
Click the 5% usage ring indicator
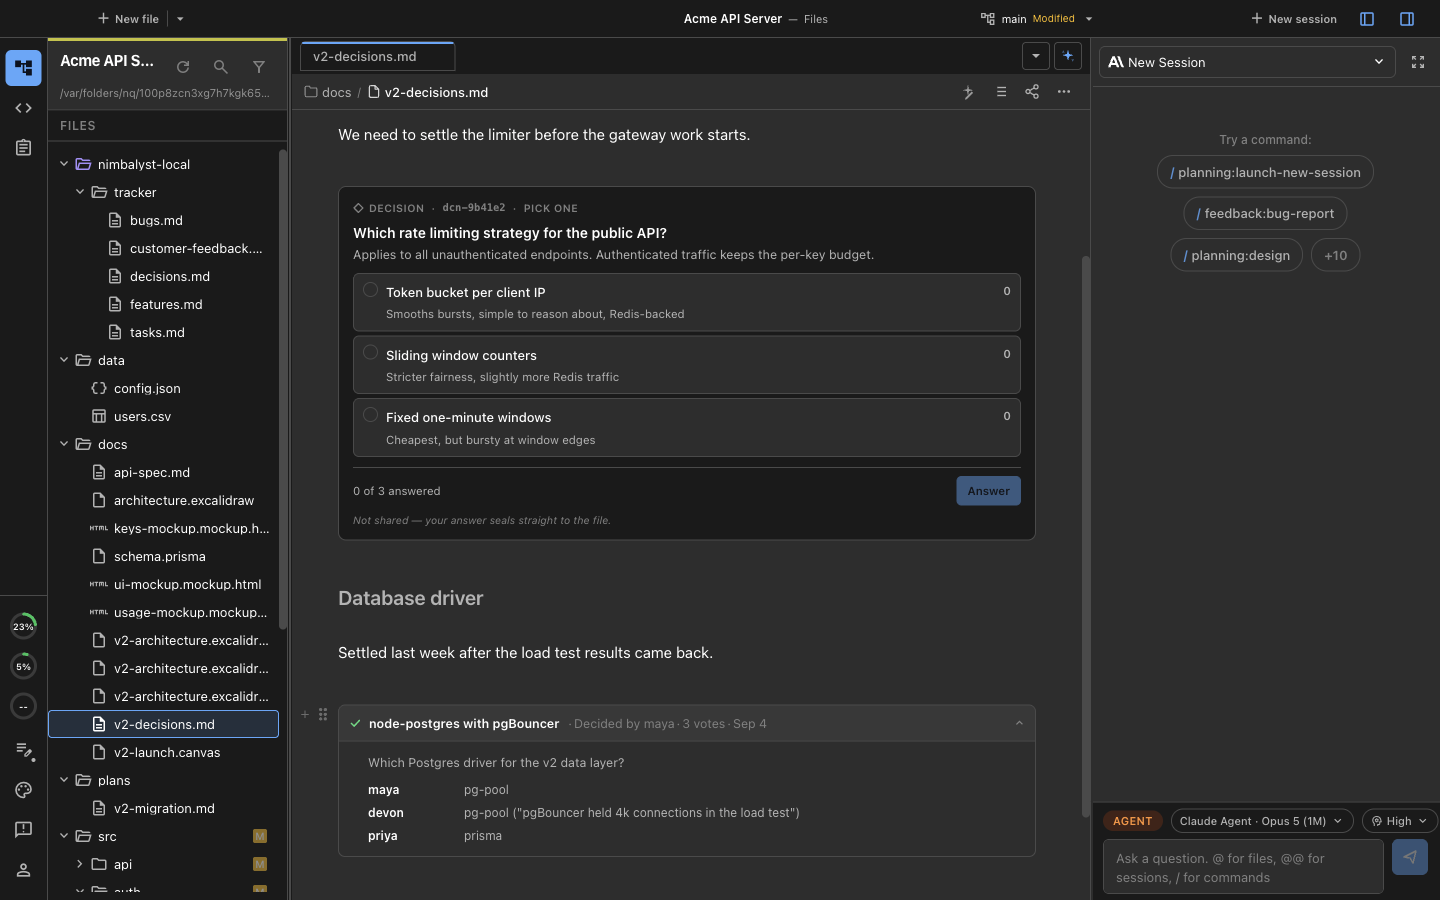(x=23, y=666)
